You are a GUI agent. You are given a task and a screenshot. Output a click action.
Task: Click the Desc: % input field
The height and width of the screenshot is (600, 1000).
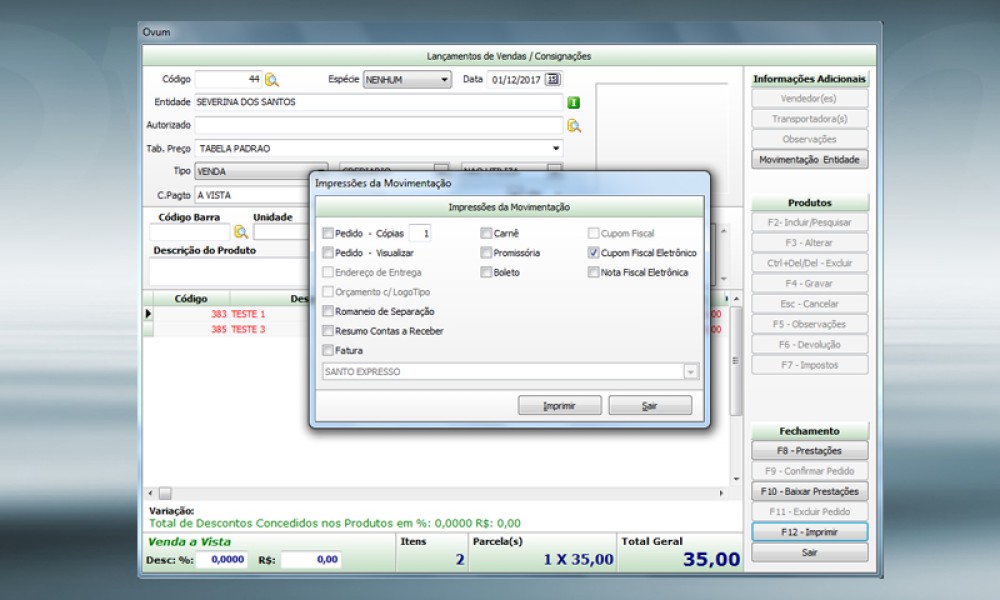222,560
